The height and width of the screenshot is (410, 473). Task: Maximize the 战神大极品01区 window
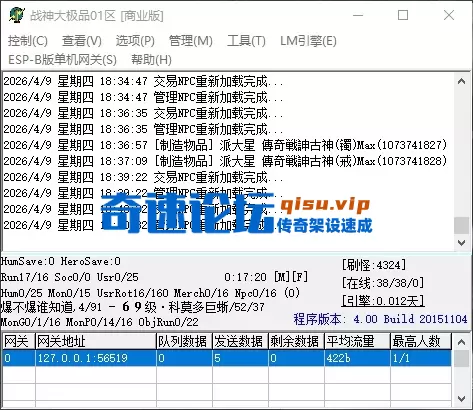[x=403, y=15]
